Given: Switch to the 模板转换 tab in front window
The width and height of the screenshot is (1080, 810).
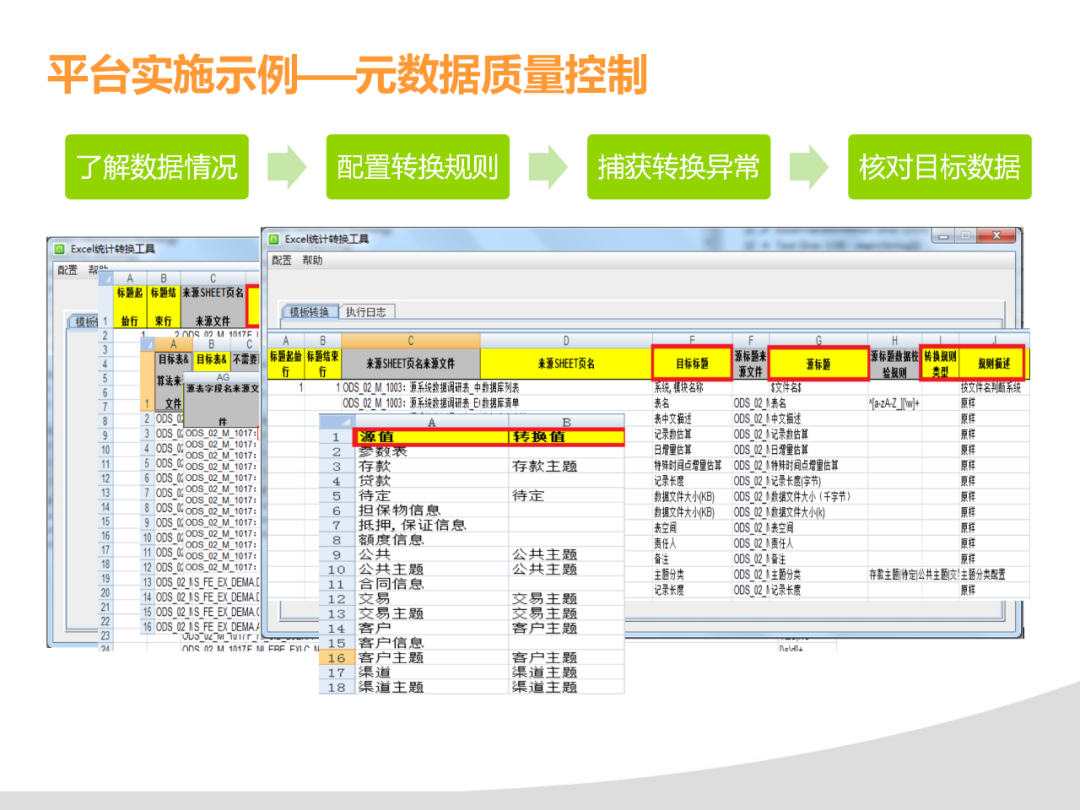Looking at the screenshot, I should (309, 312).
